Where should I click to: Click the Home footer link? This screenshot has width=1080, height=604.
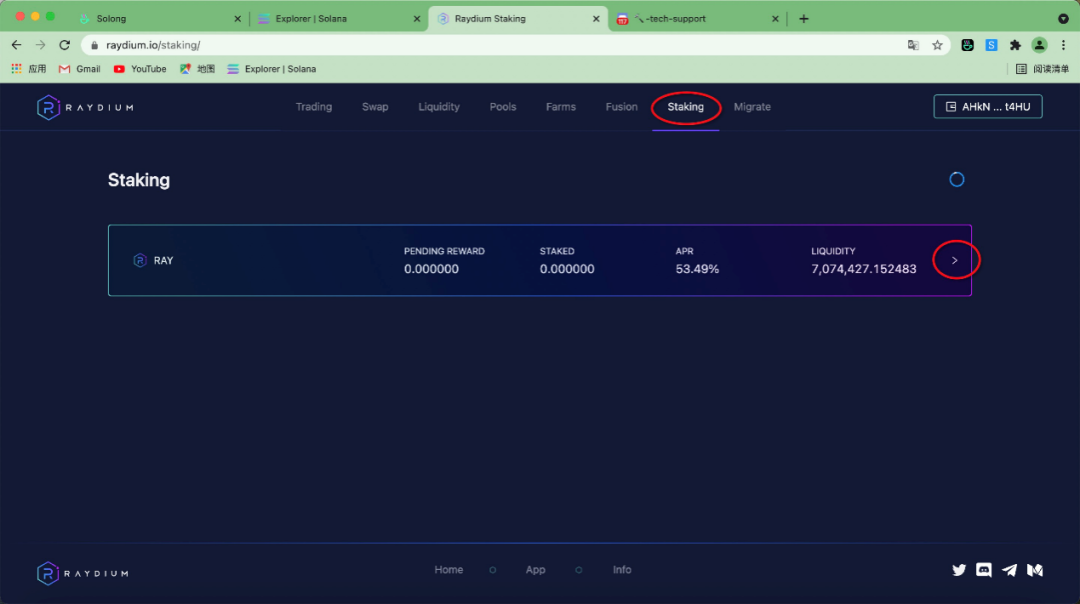click(448, 570)
